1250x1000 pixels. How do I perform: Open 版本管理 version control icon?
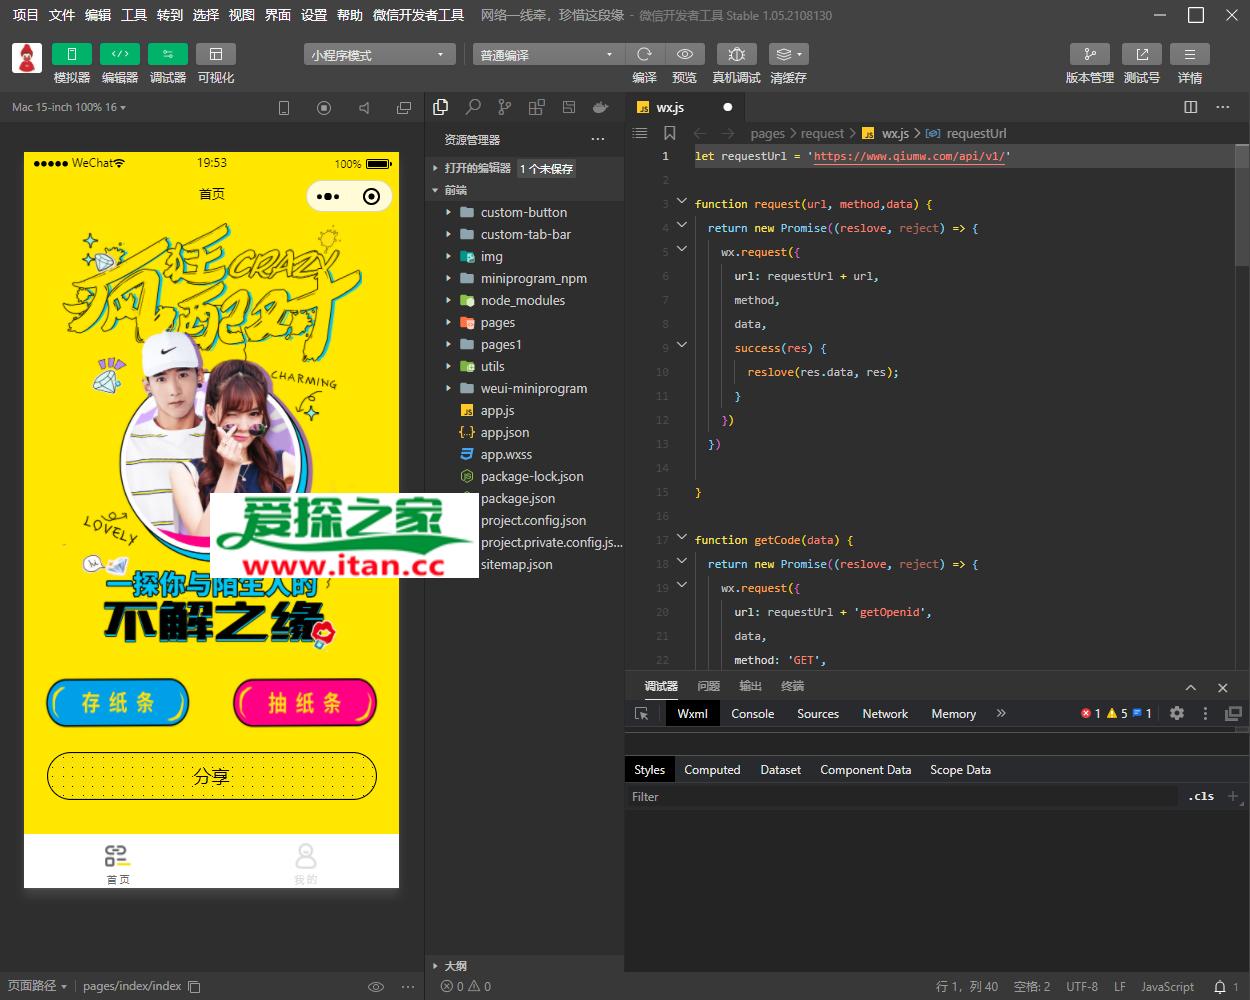1090,54
